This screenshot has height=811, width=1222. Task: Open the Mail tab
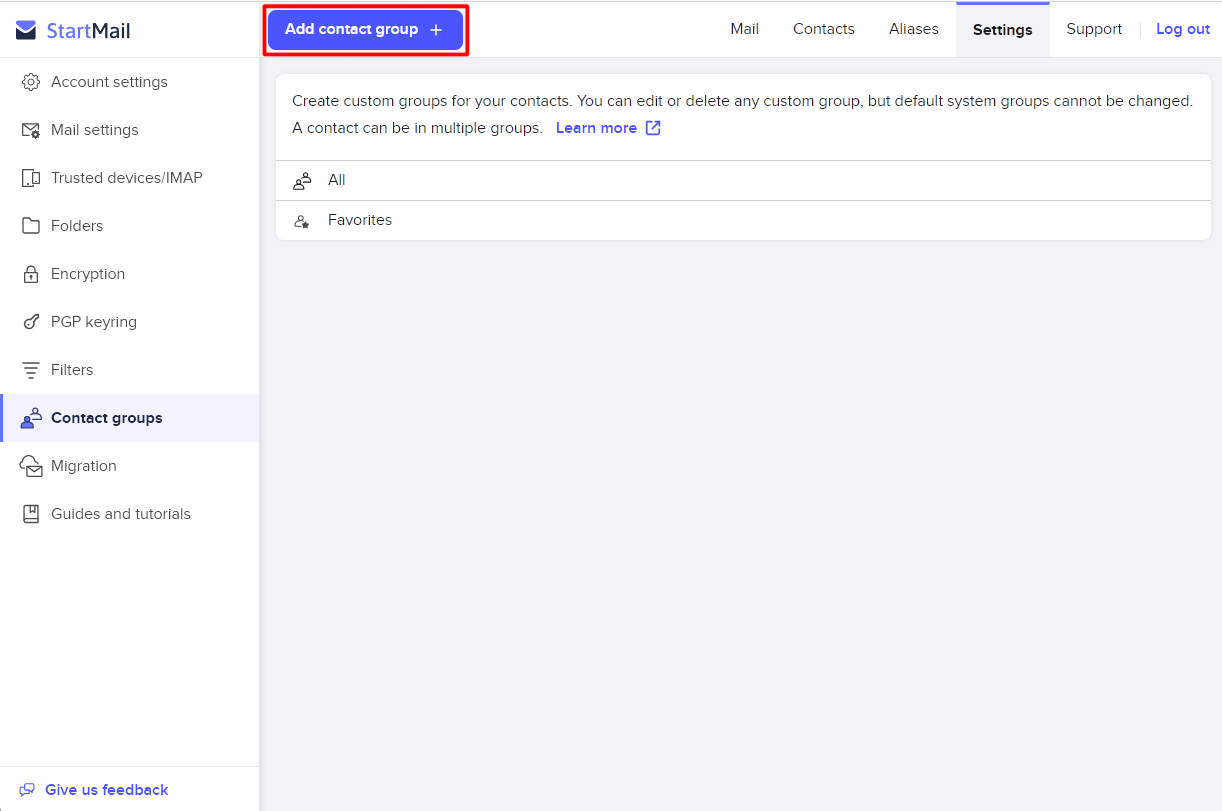tap(745, 29)
